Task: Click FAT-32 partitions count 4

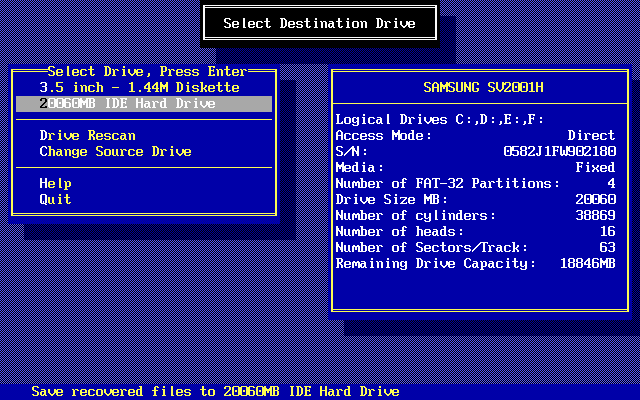Action: [611, 184]
